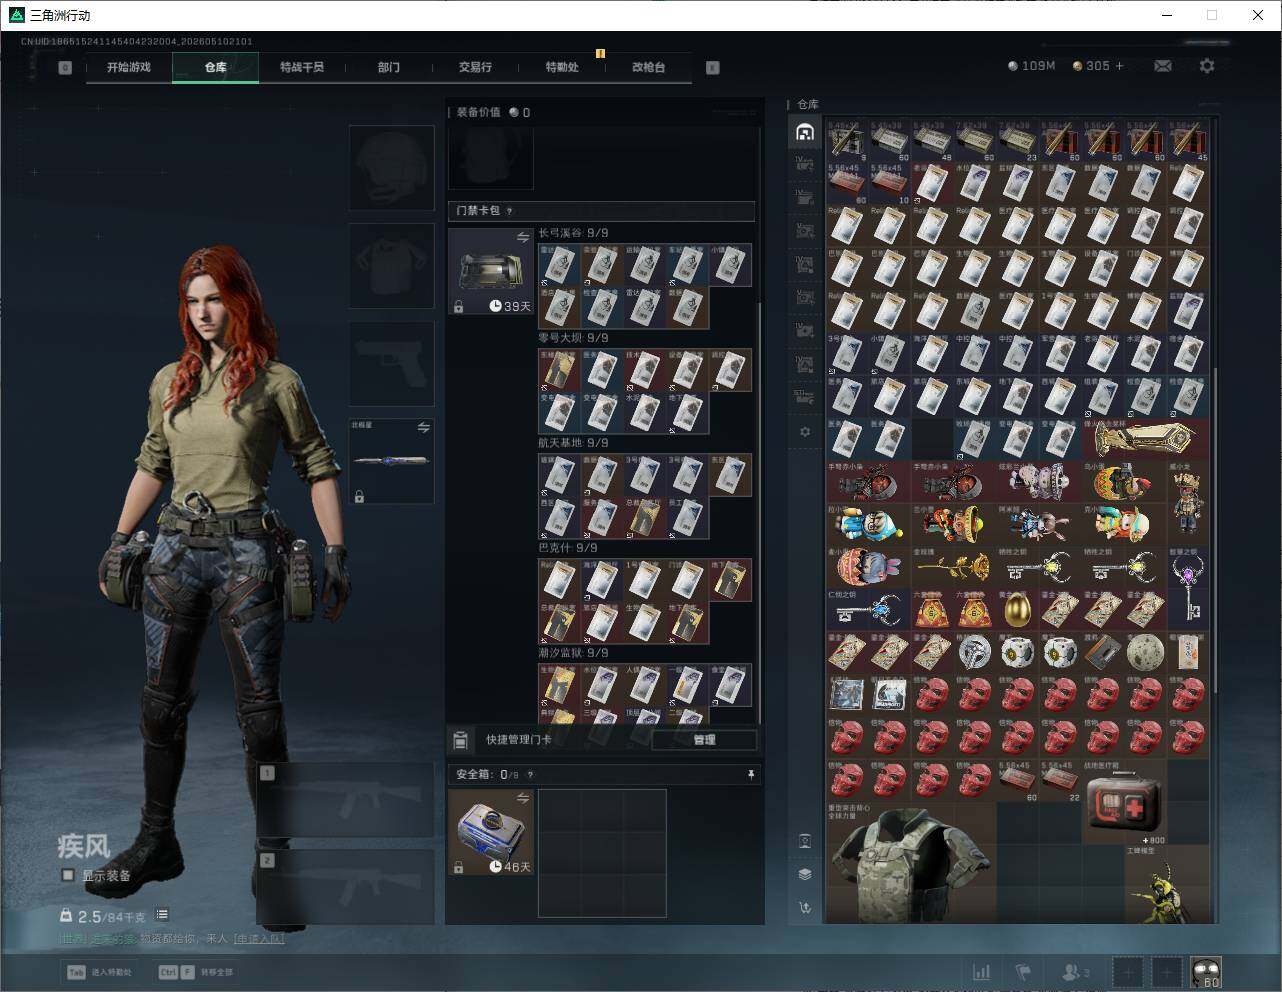Screen dimensions: 1282x992
Task: Open the 开始游戏 tab
Action: click(129, 67)
